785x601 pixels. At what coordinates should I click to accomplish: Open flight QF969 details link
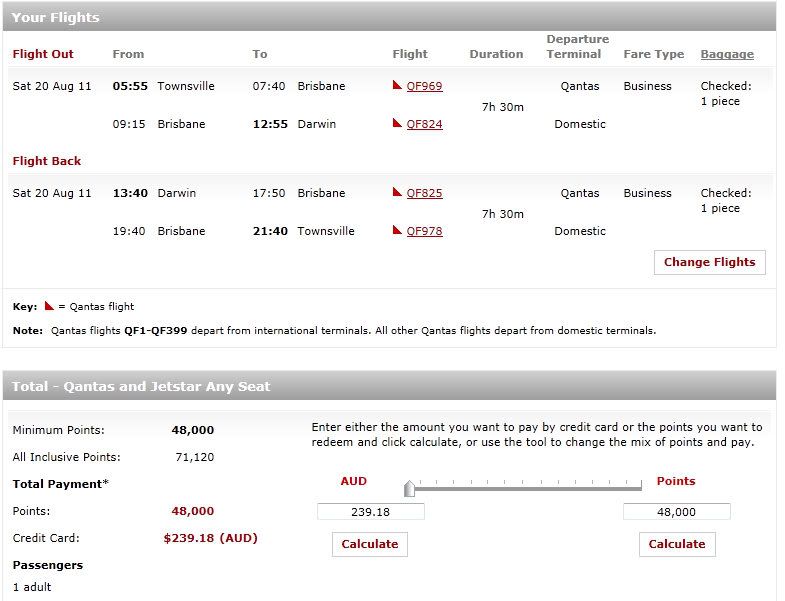[424, 86]
